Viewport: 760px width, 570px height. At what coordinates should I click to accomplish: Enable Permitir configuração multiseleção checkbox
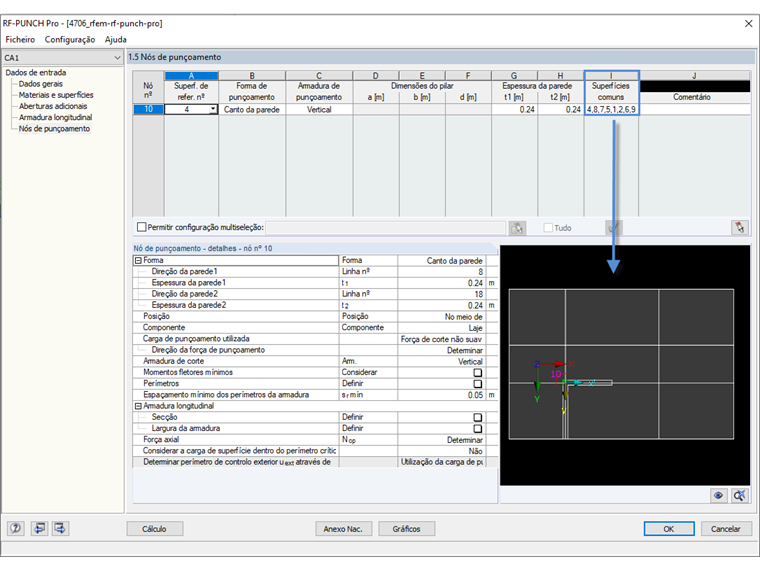142,227
